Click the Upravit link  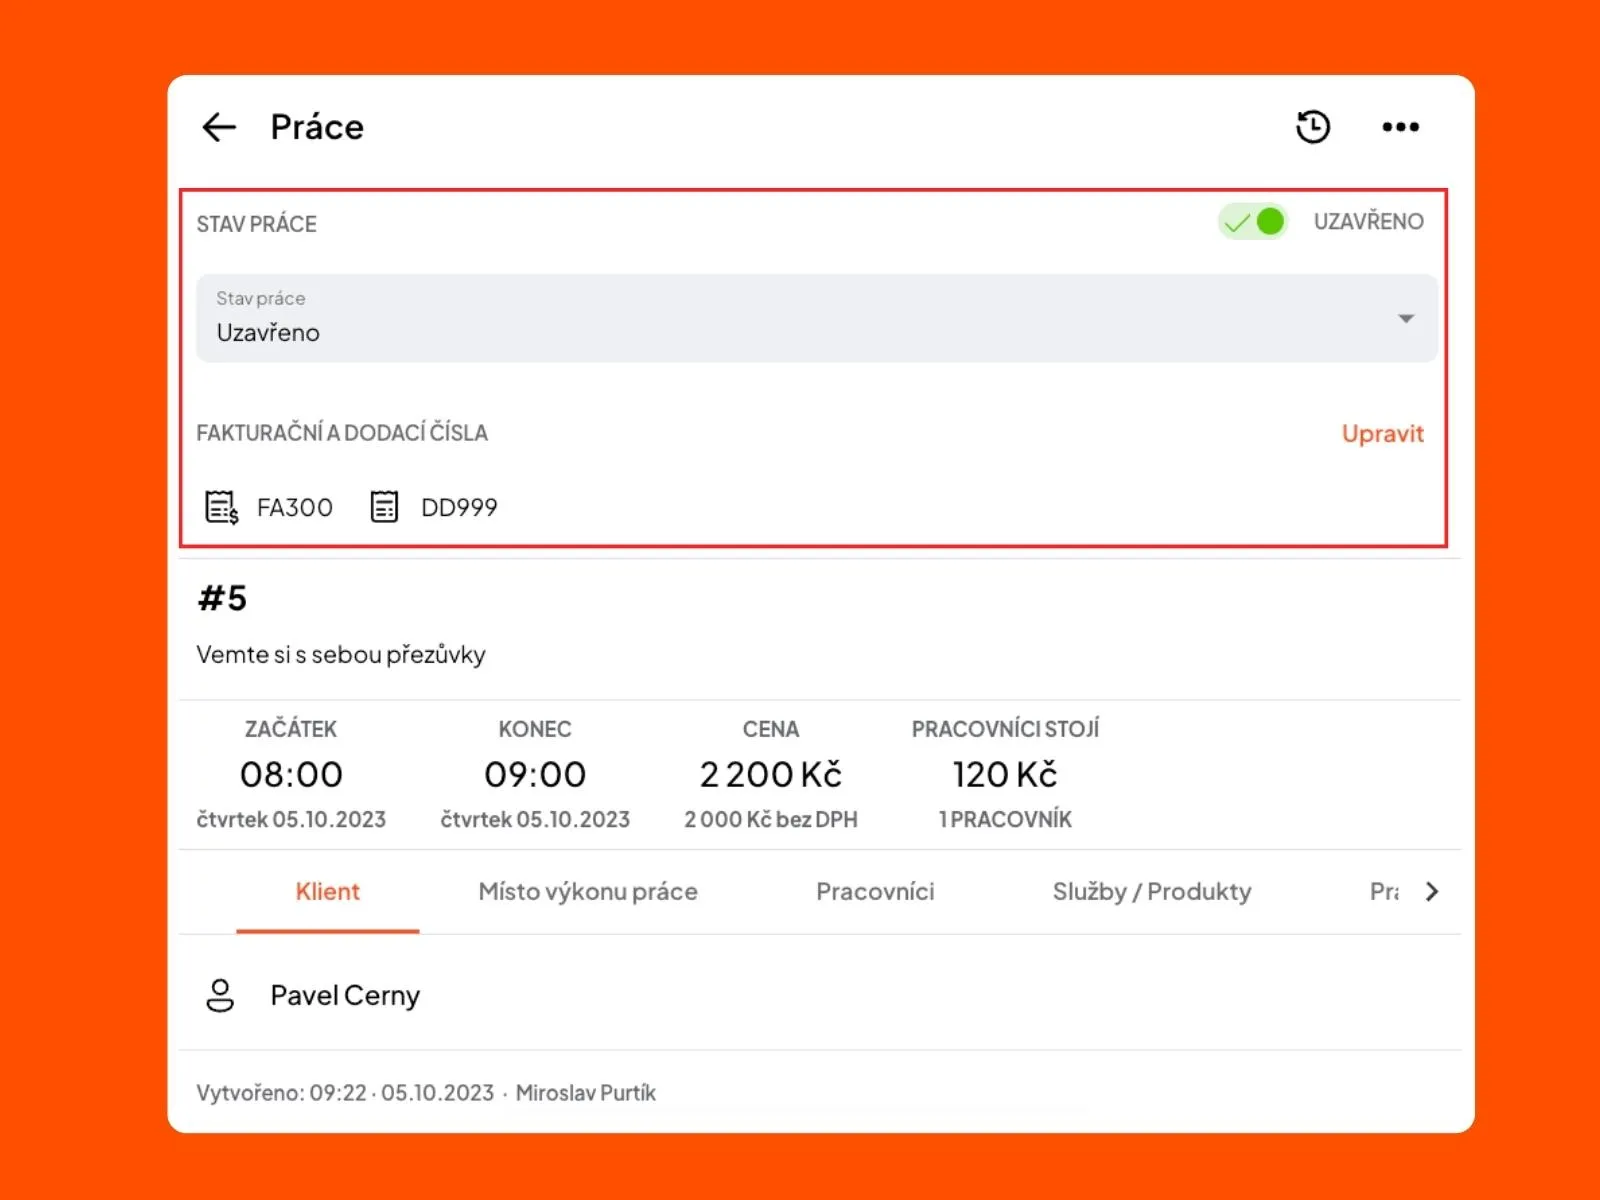point(1382,433)
